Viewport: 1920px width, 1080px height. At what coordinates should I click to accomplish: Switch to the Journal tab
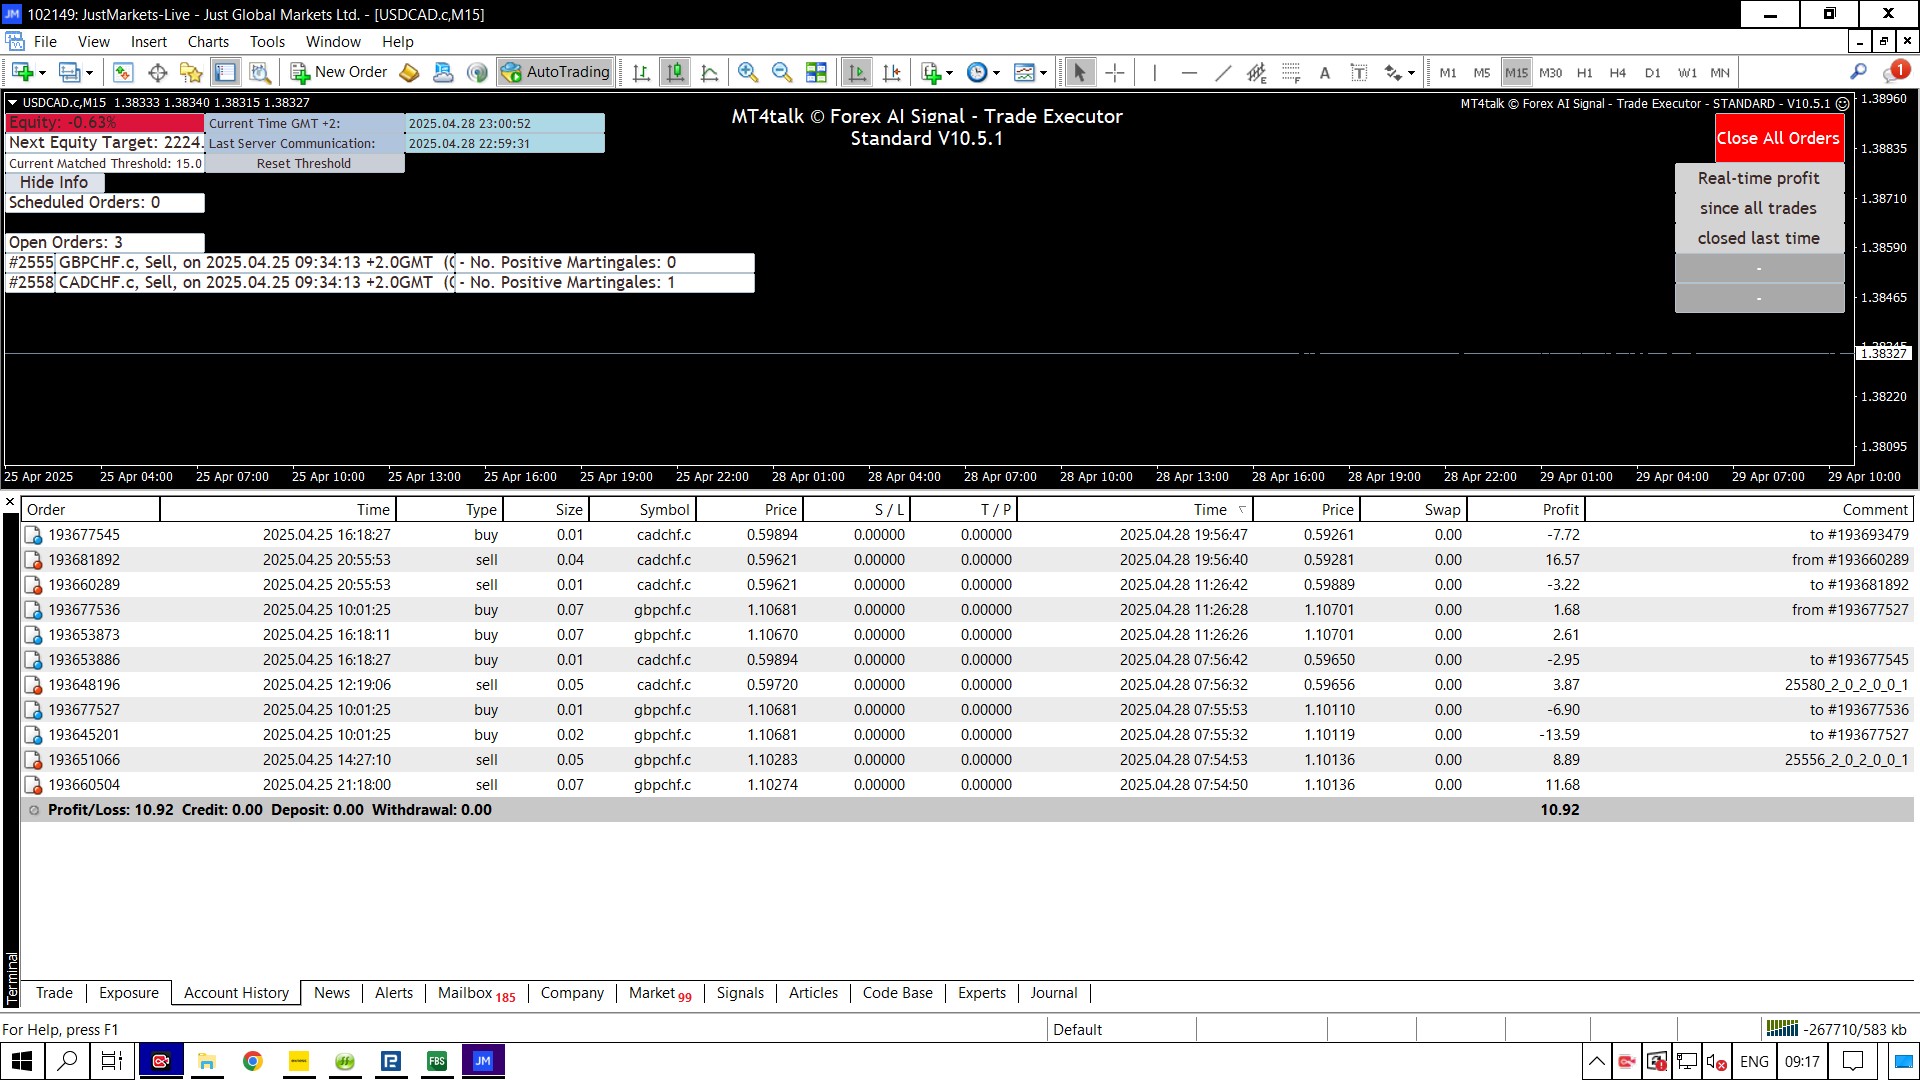coord(1053,993)
